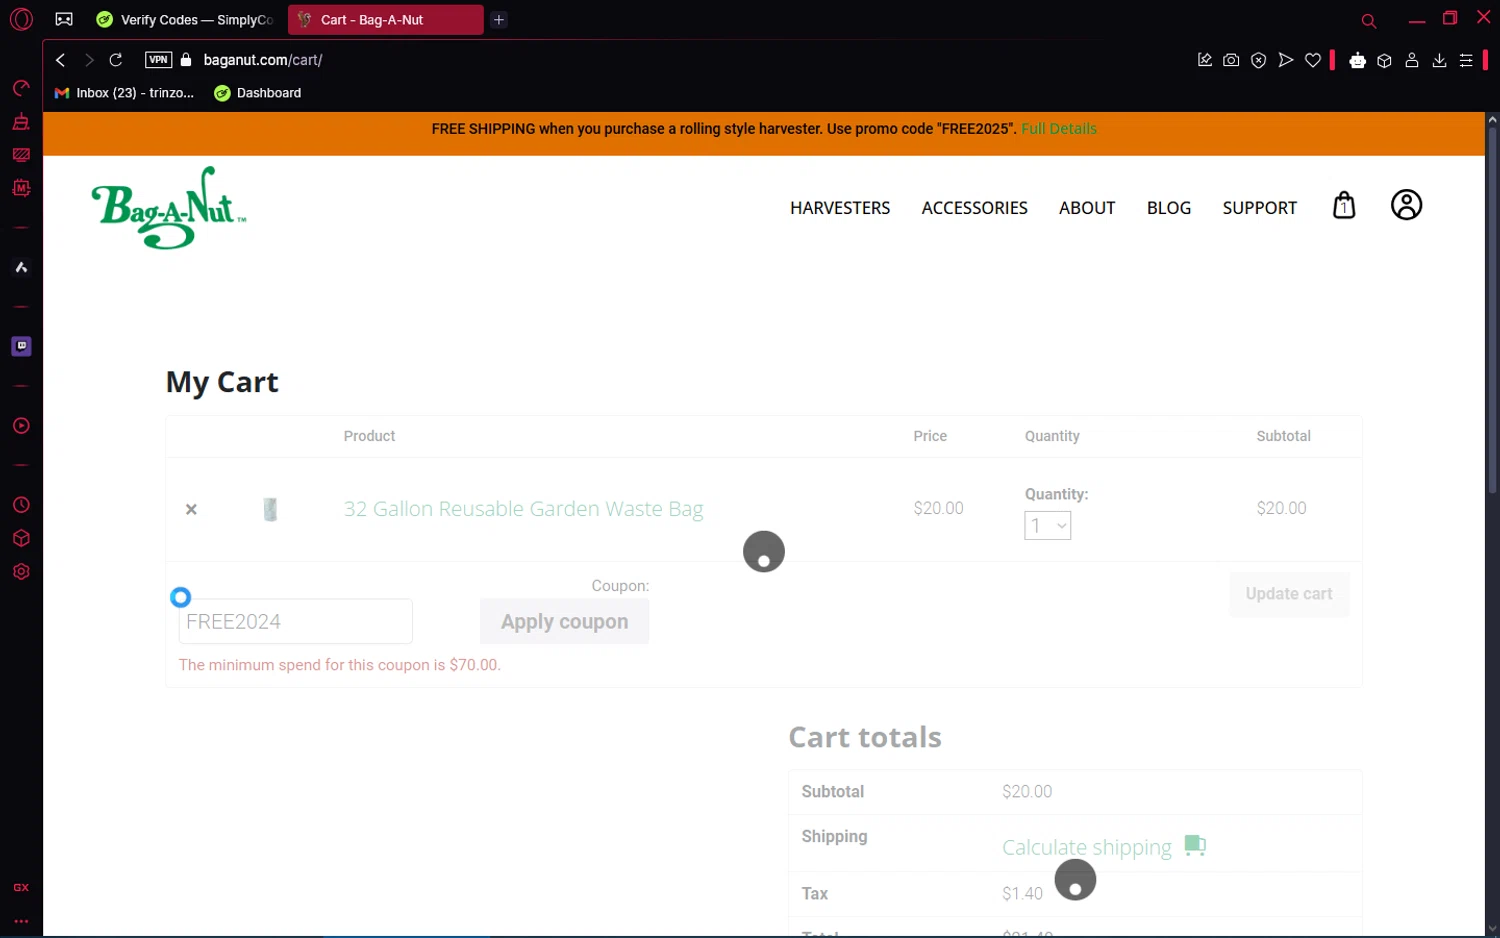Open the striped panel icon in sidebar
The image size is (1500, 938).
pos(21,155)
